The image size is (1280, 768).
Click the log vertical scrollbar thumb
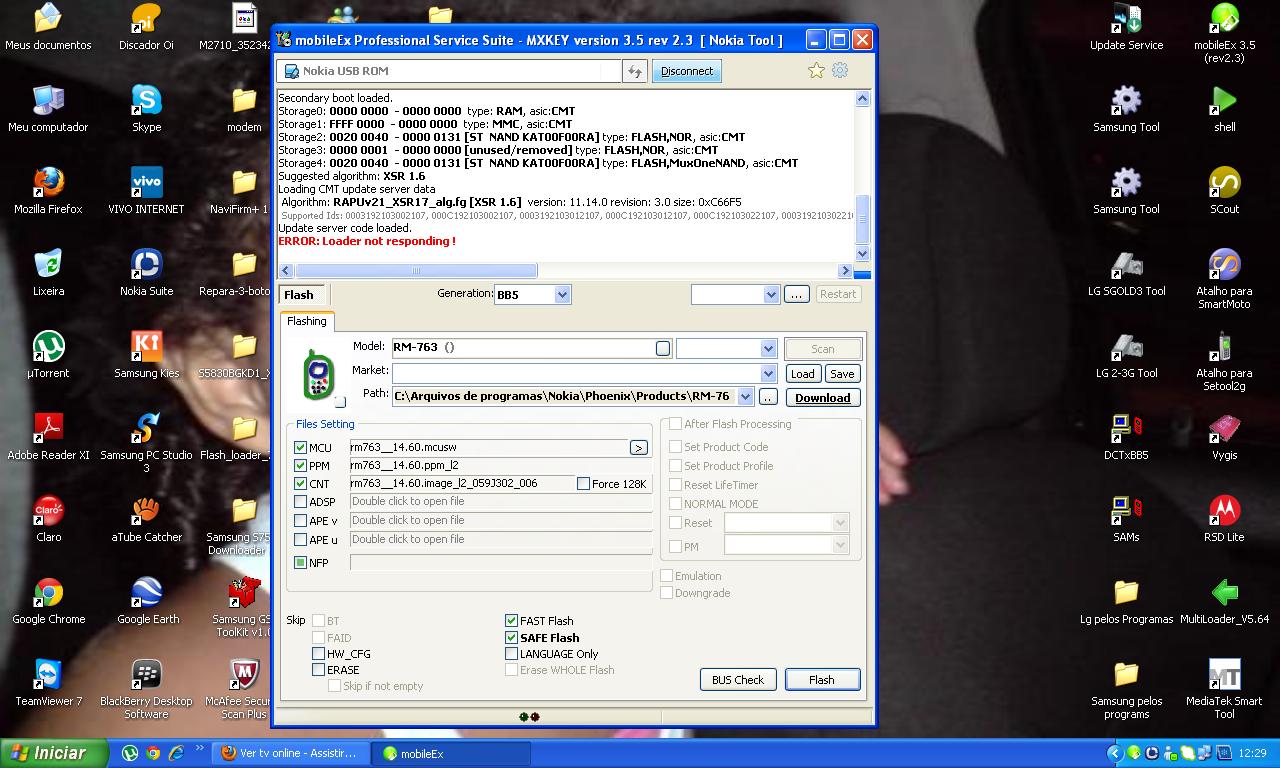[862, 219]
